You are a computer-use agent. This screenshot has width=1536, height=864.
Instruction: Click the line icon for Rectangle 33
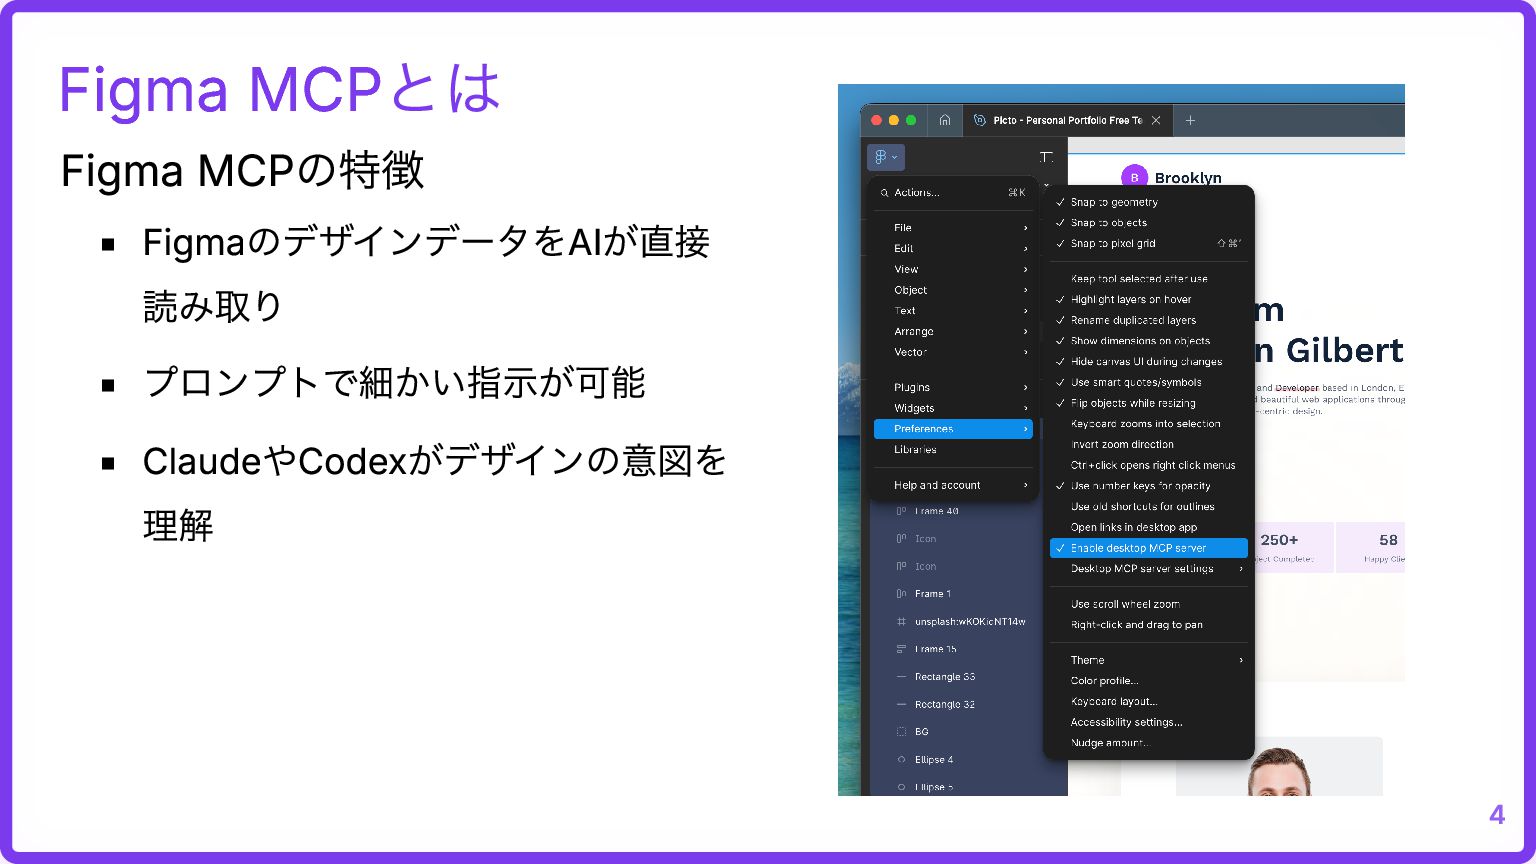click(x=901, y=677)
